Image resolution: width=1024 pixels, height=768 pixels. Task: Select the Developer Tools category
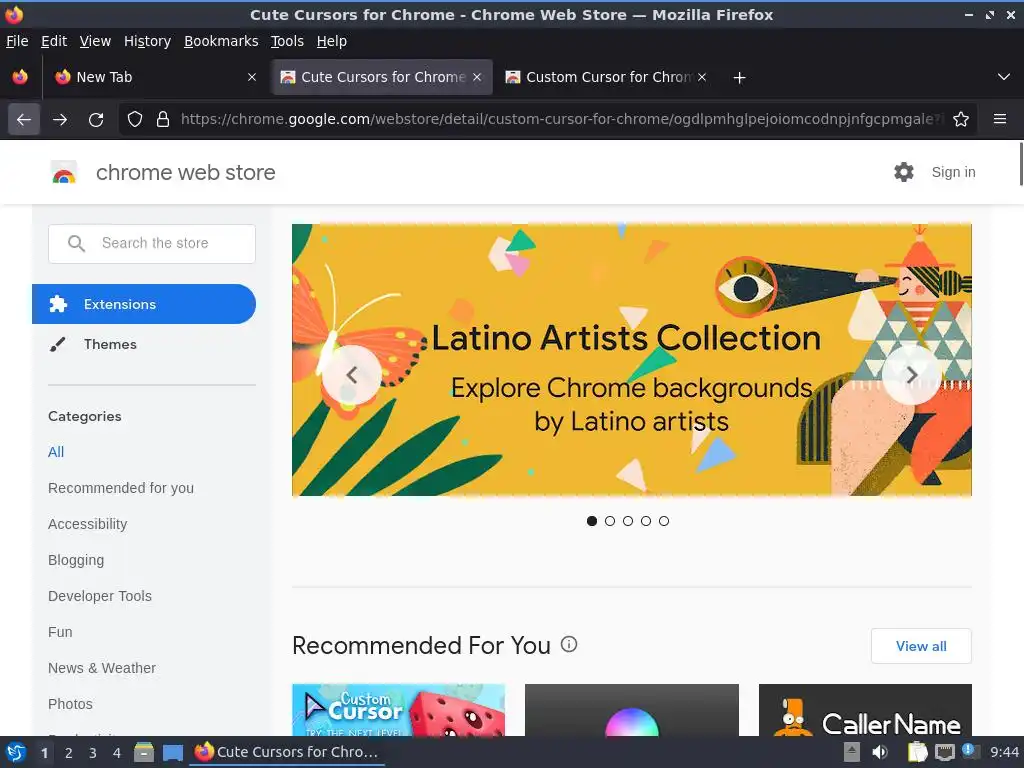pos(100,596)
